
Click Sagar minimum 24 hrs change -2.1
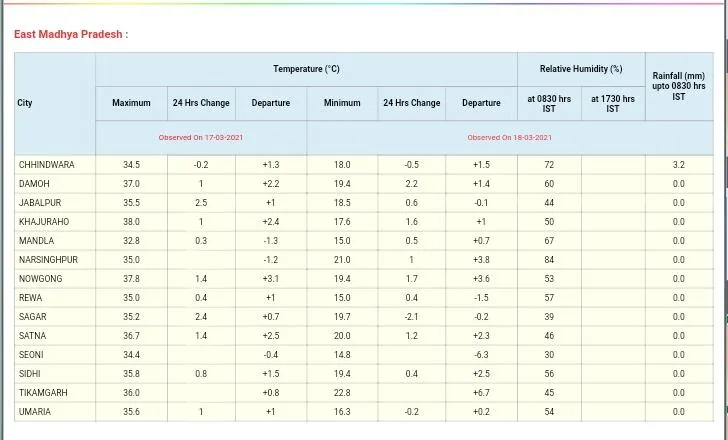(x=411, y=317)
